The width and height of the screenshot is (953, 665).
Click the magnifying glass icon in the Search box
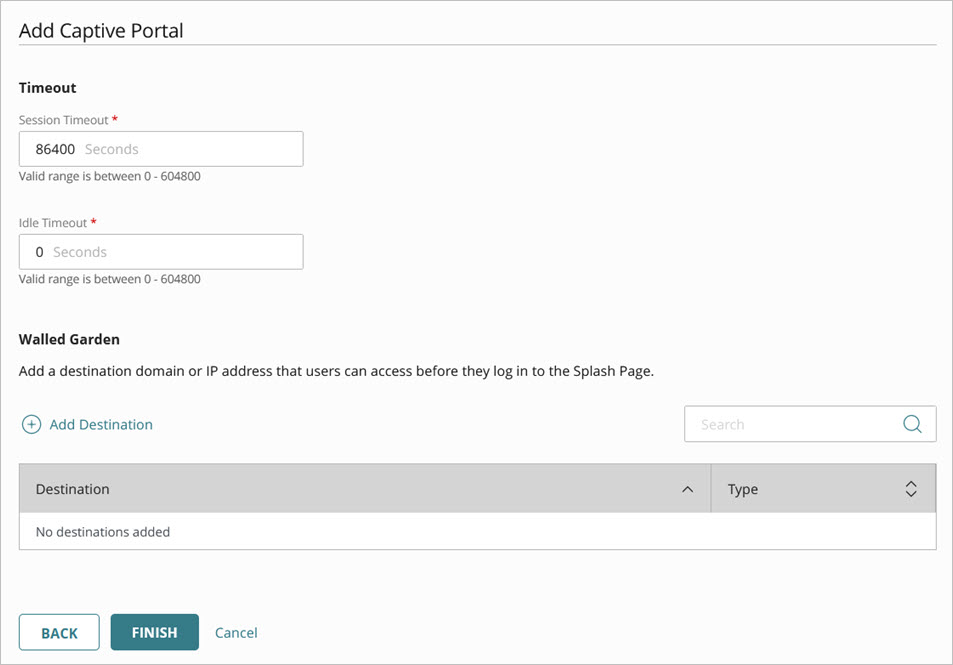coord(912,423)
